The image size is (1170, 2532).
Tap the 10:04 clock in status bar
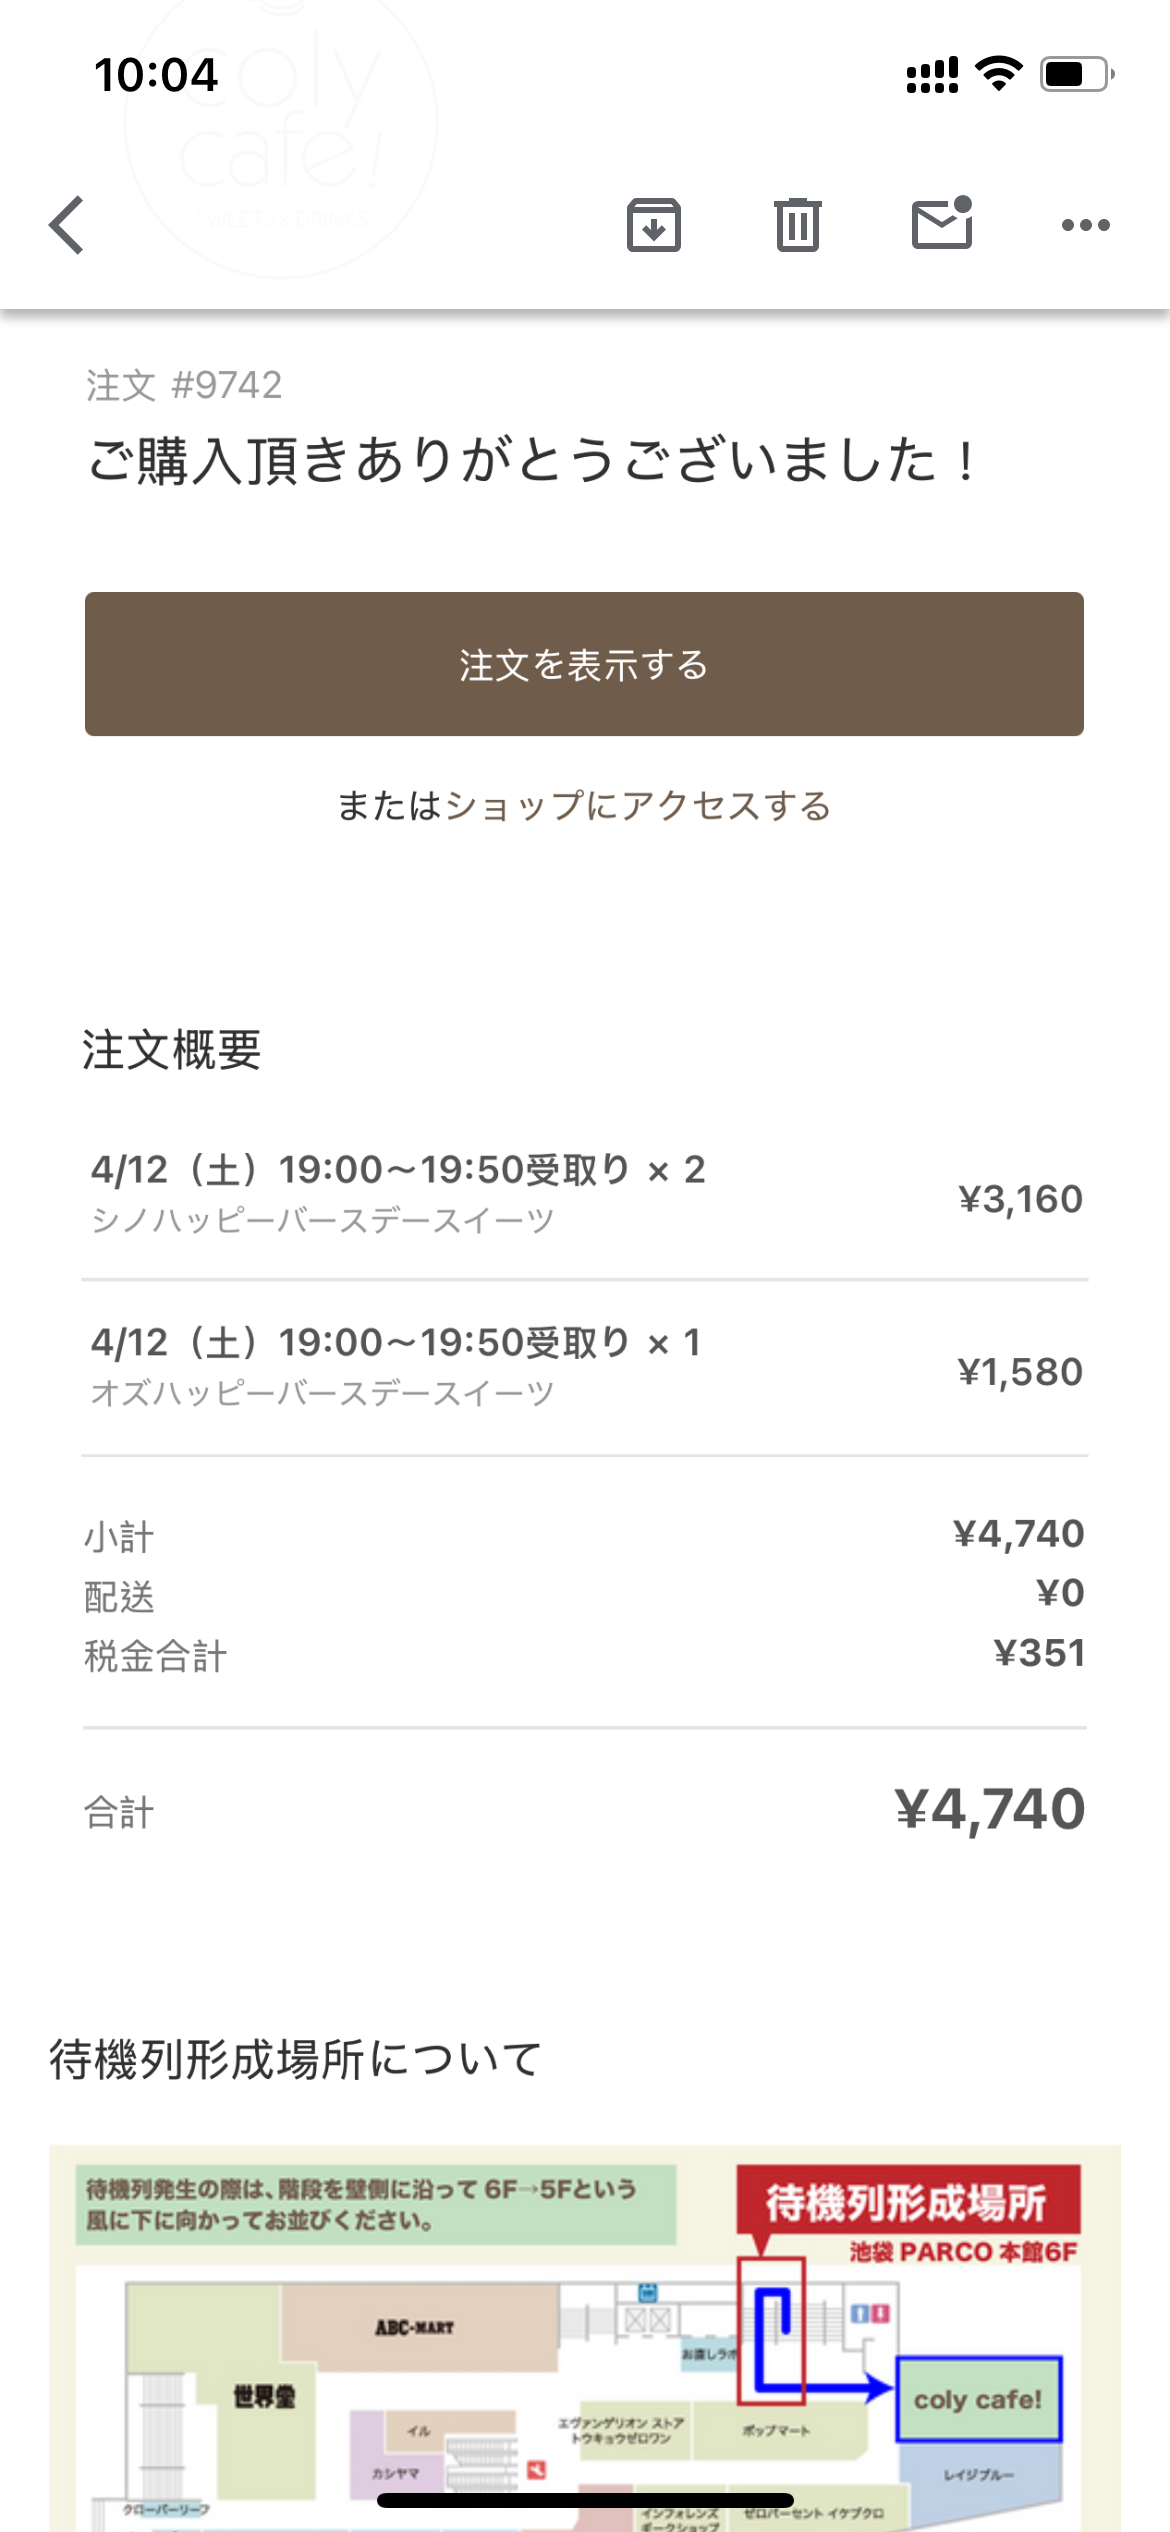156,75
